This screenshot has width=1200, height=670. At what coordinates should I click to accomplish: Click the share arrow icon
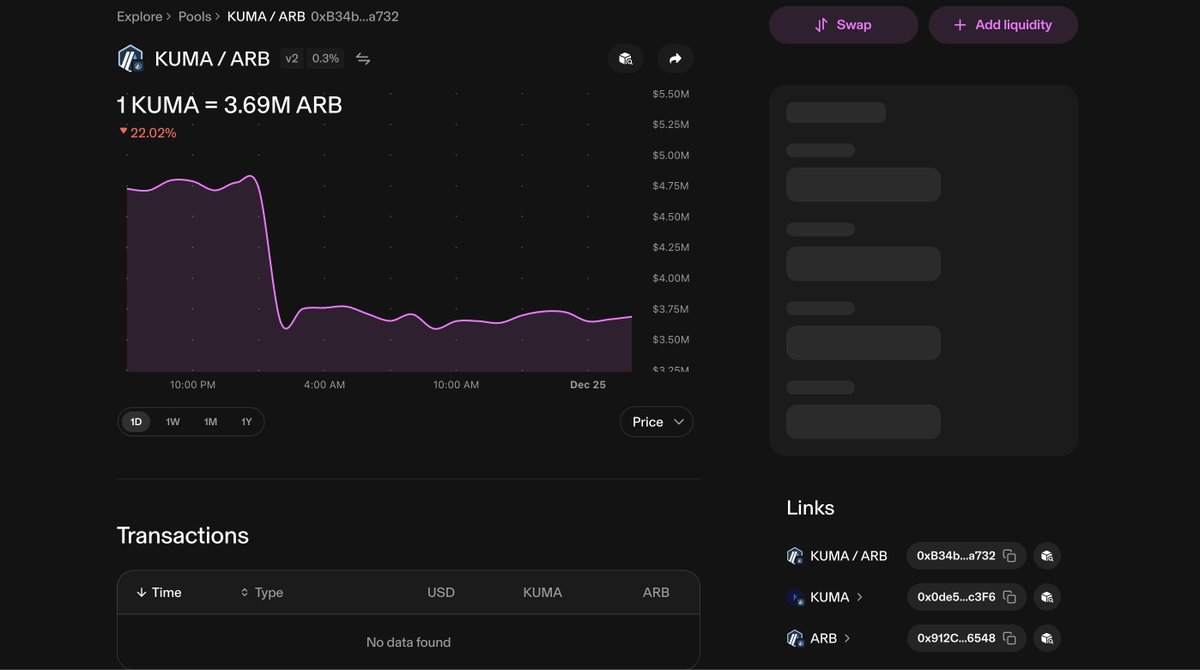[675, 59]
